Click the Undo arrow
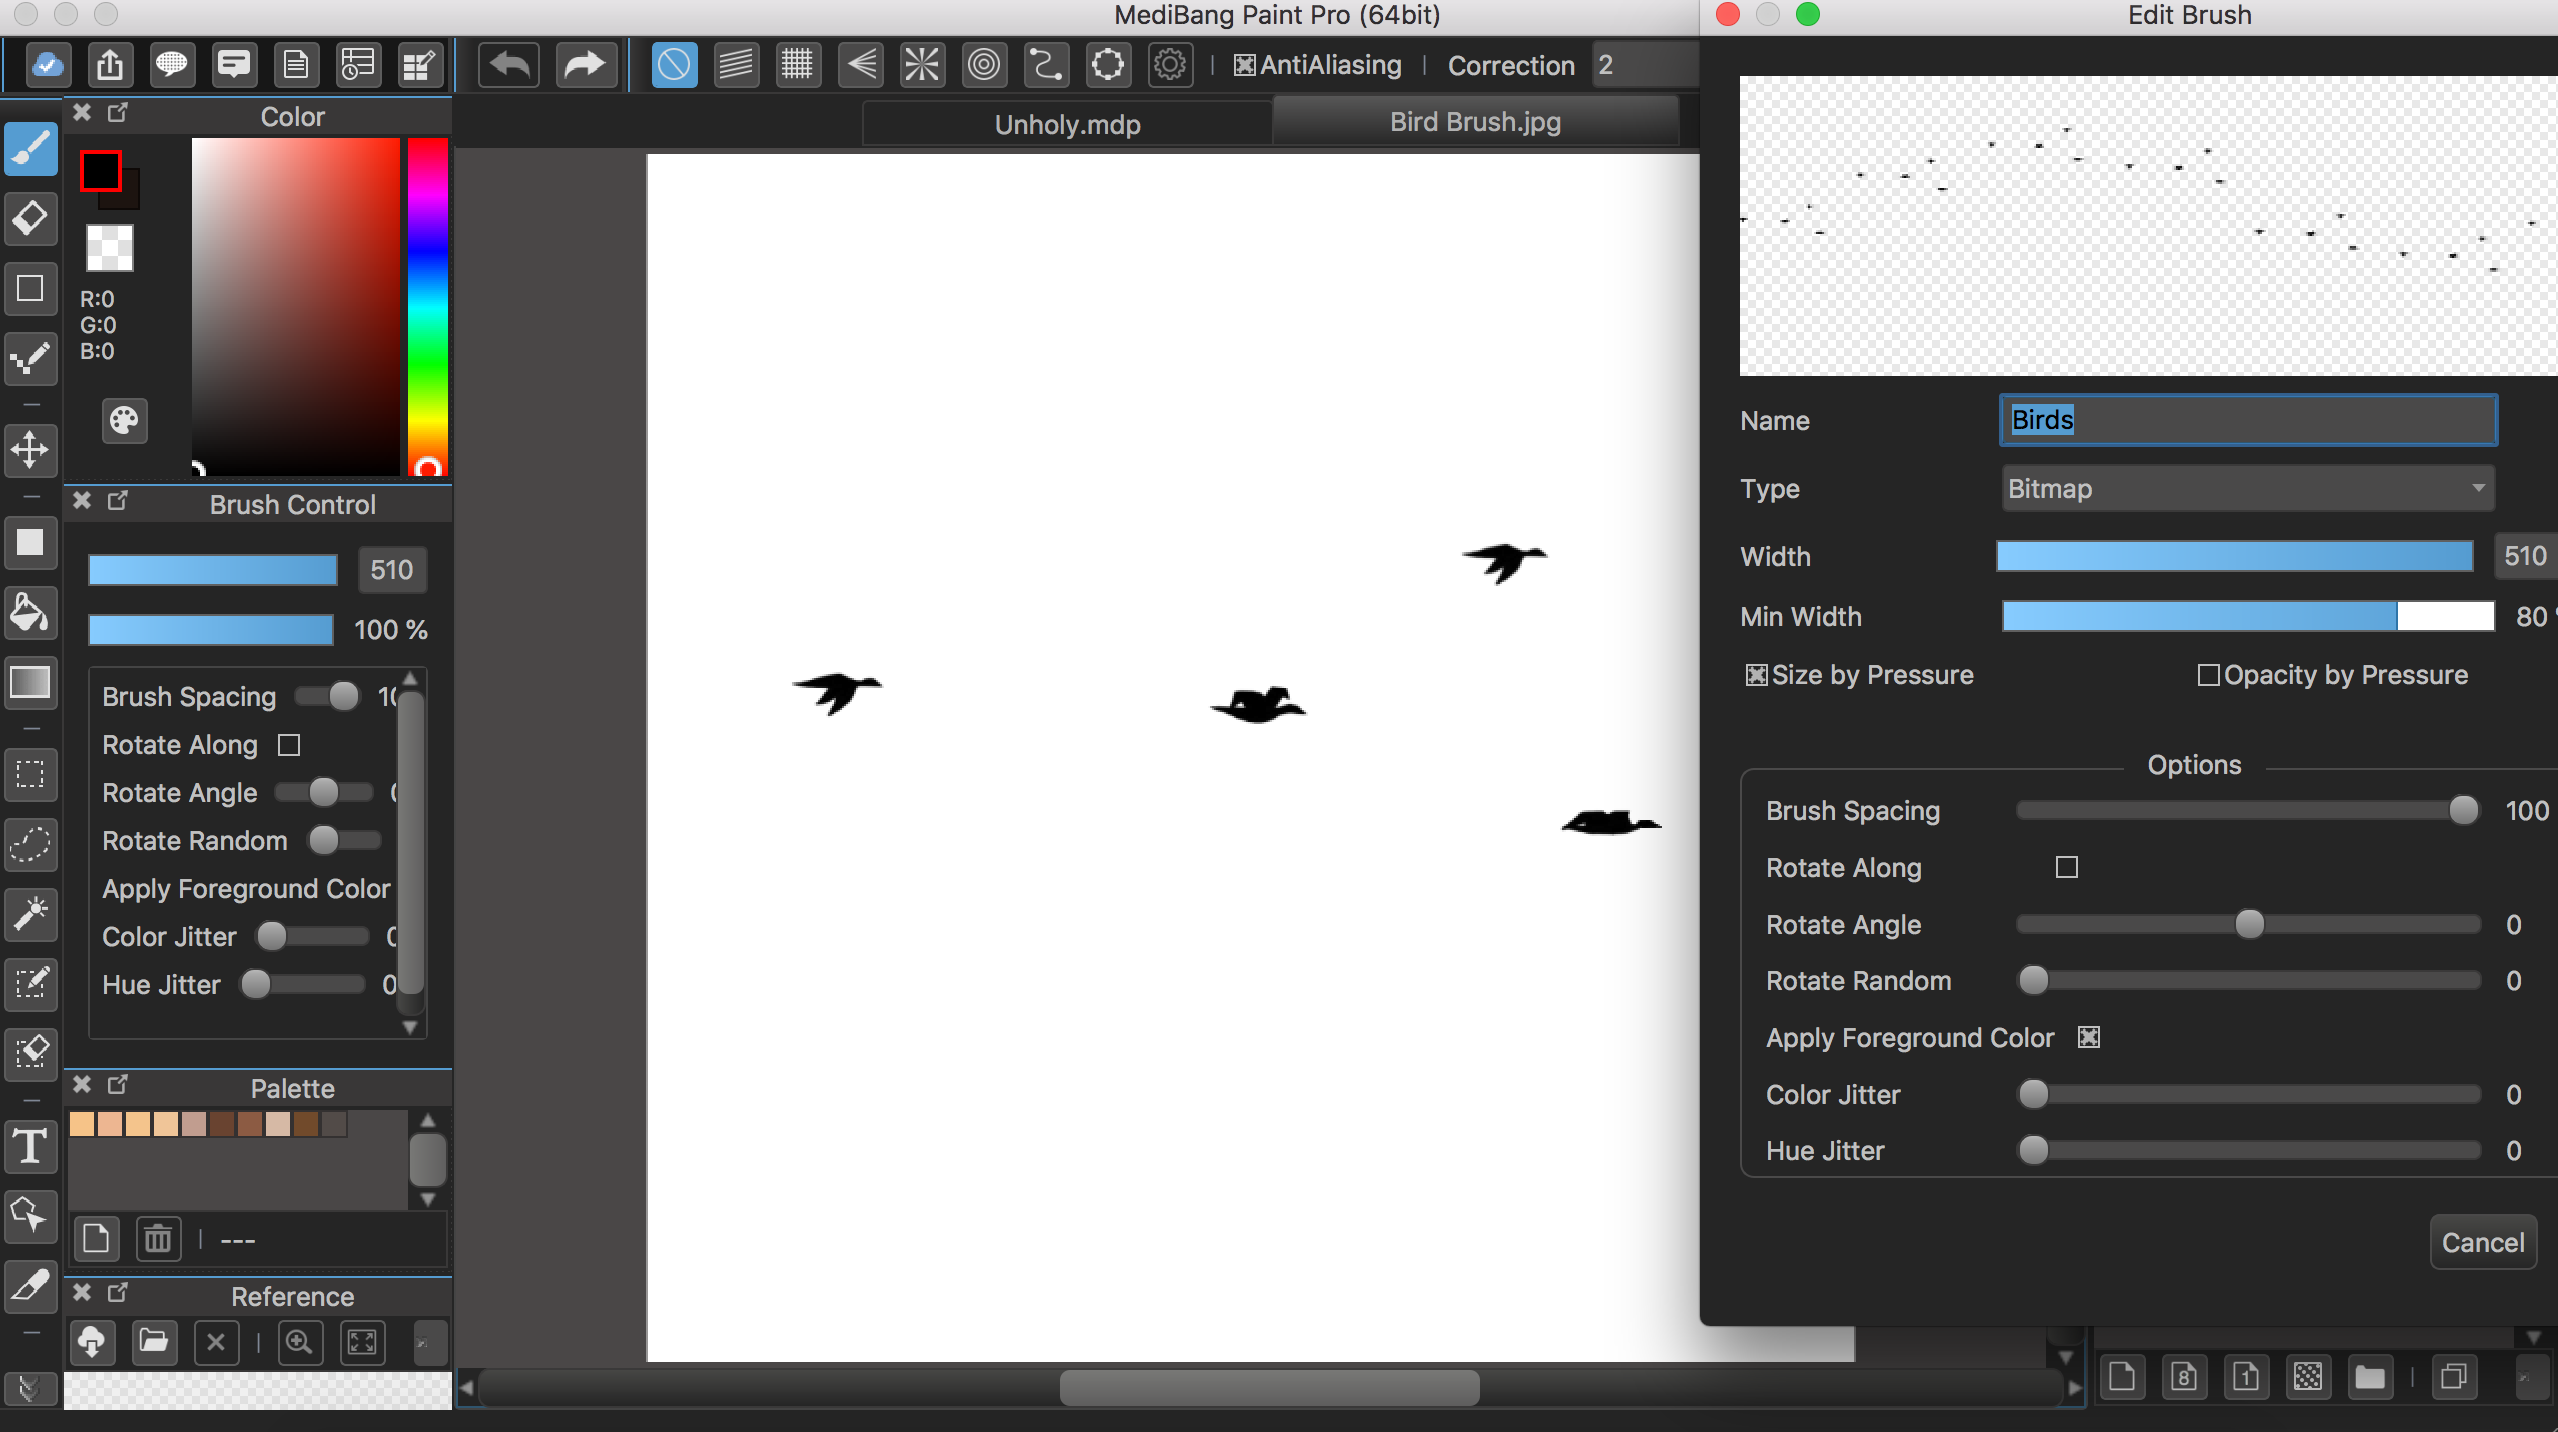The width and height of the screenshot is (2558, 1432). (509, 66)
